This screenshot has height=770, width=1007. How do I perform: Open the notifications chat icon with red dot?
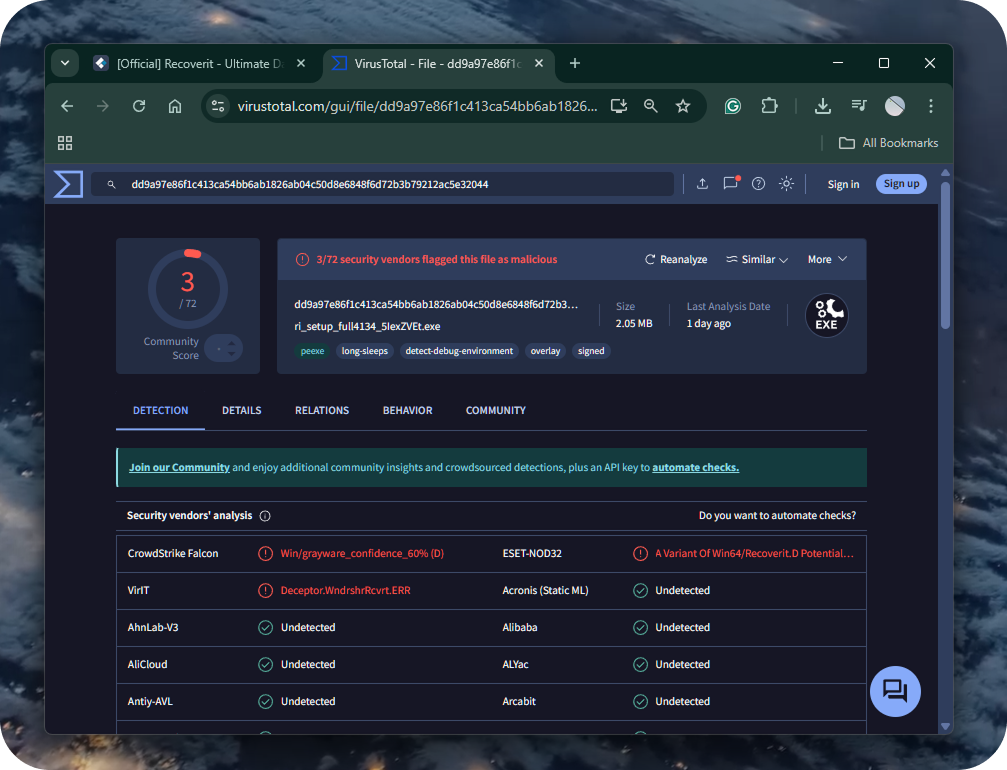click(731, 184)
